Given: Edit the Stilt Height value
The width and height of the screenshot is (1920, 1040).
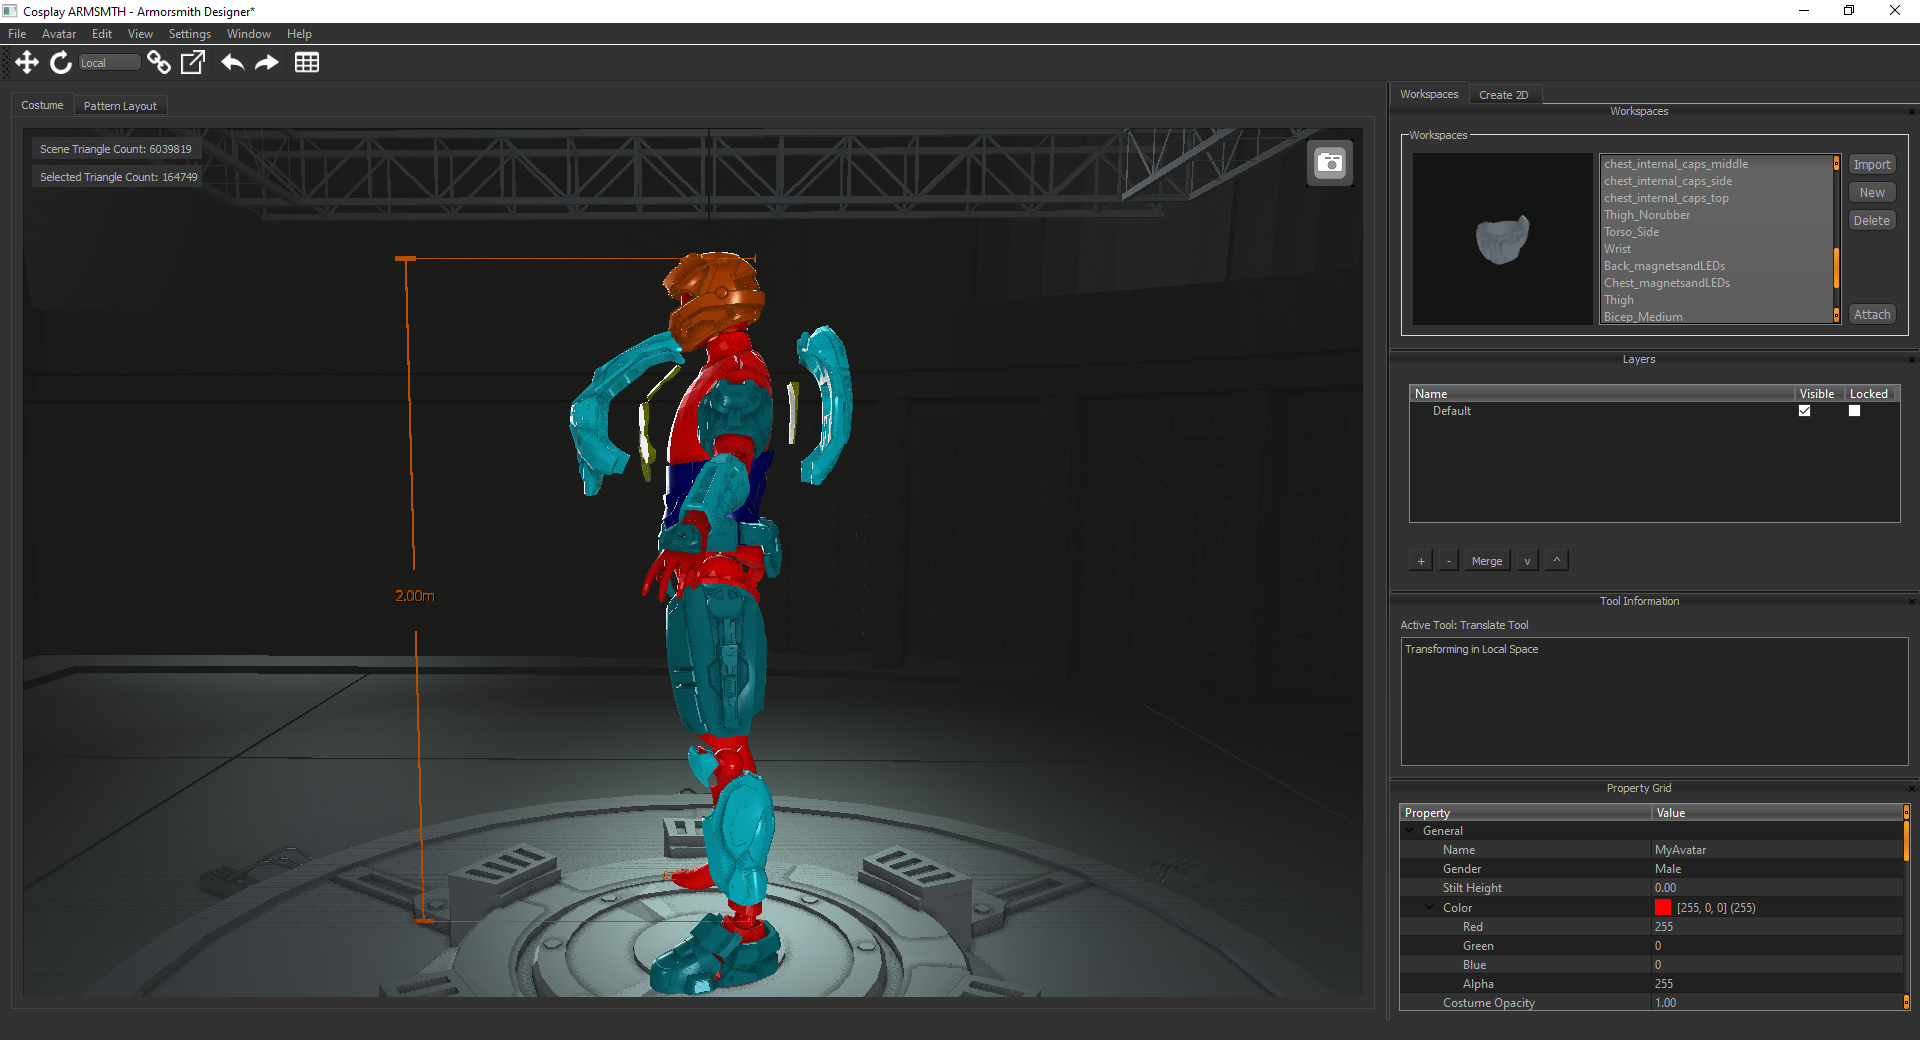Looking at the screenshot, I should pyautogui.click(x=1776, y=888).
